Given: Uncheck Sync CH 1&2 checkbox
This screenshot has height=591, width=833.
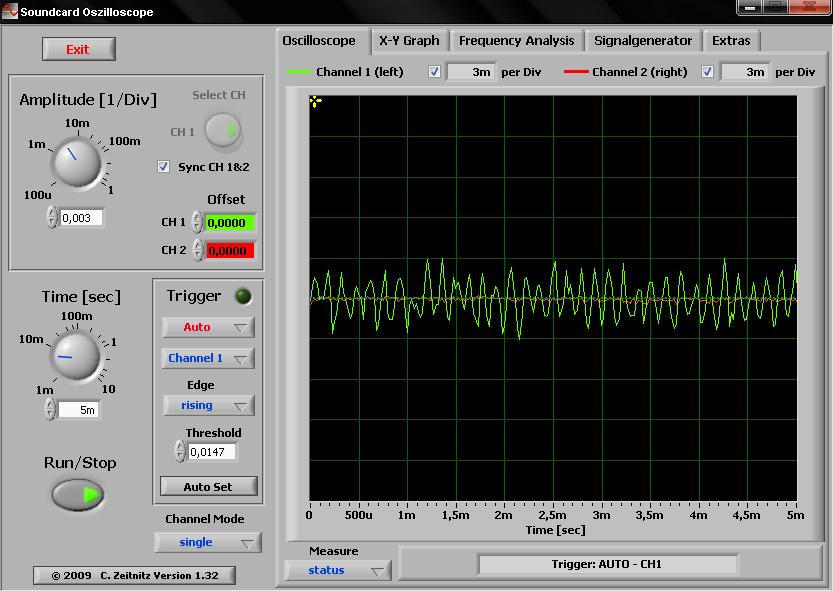Looking at the screenshot, I should [x=164, y=167].
